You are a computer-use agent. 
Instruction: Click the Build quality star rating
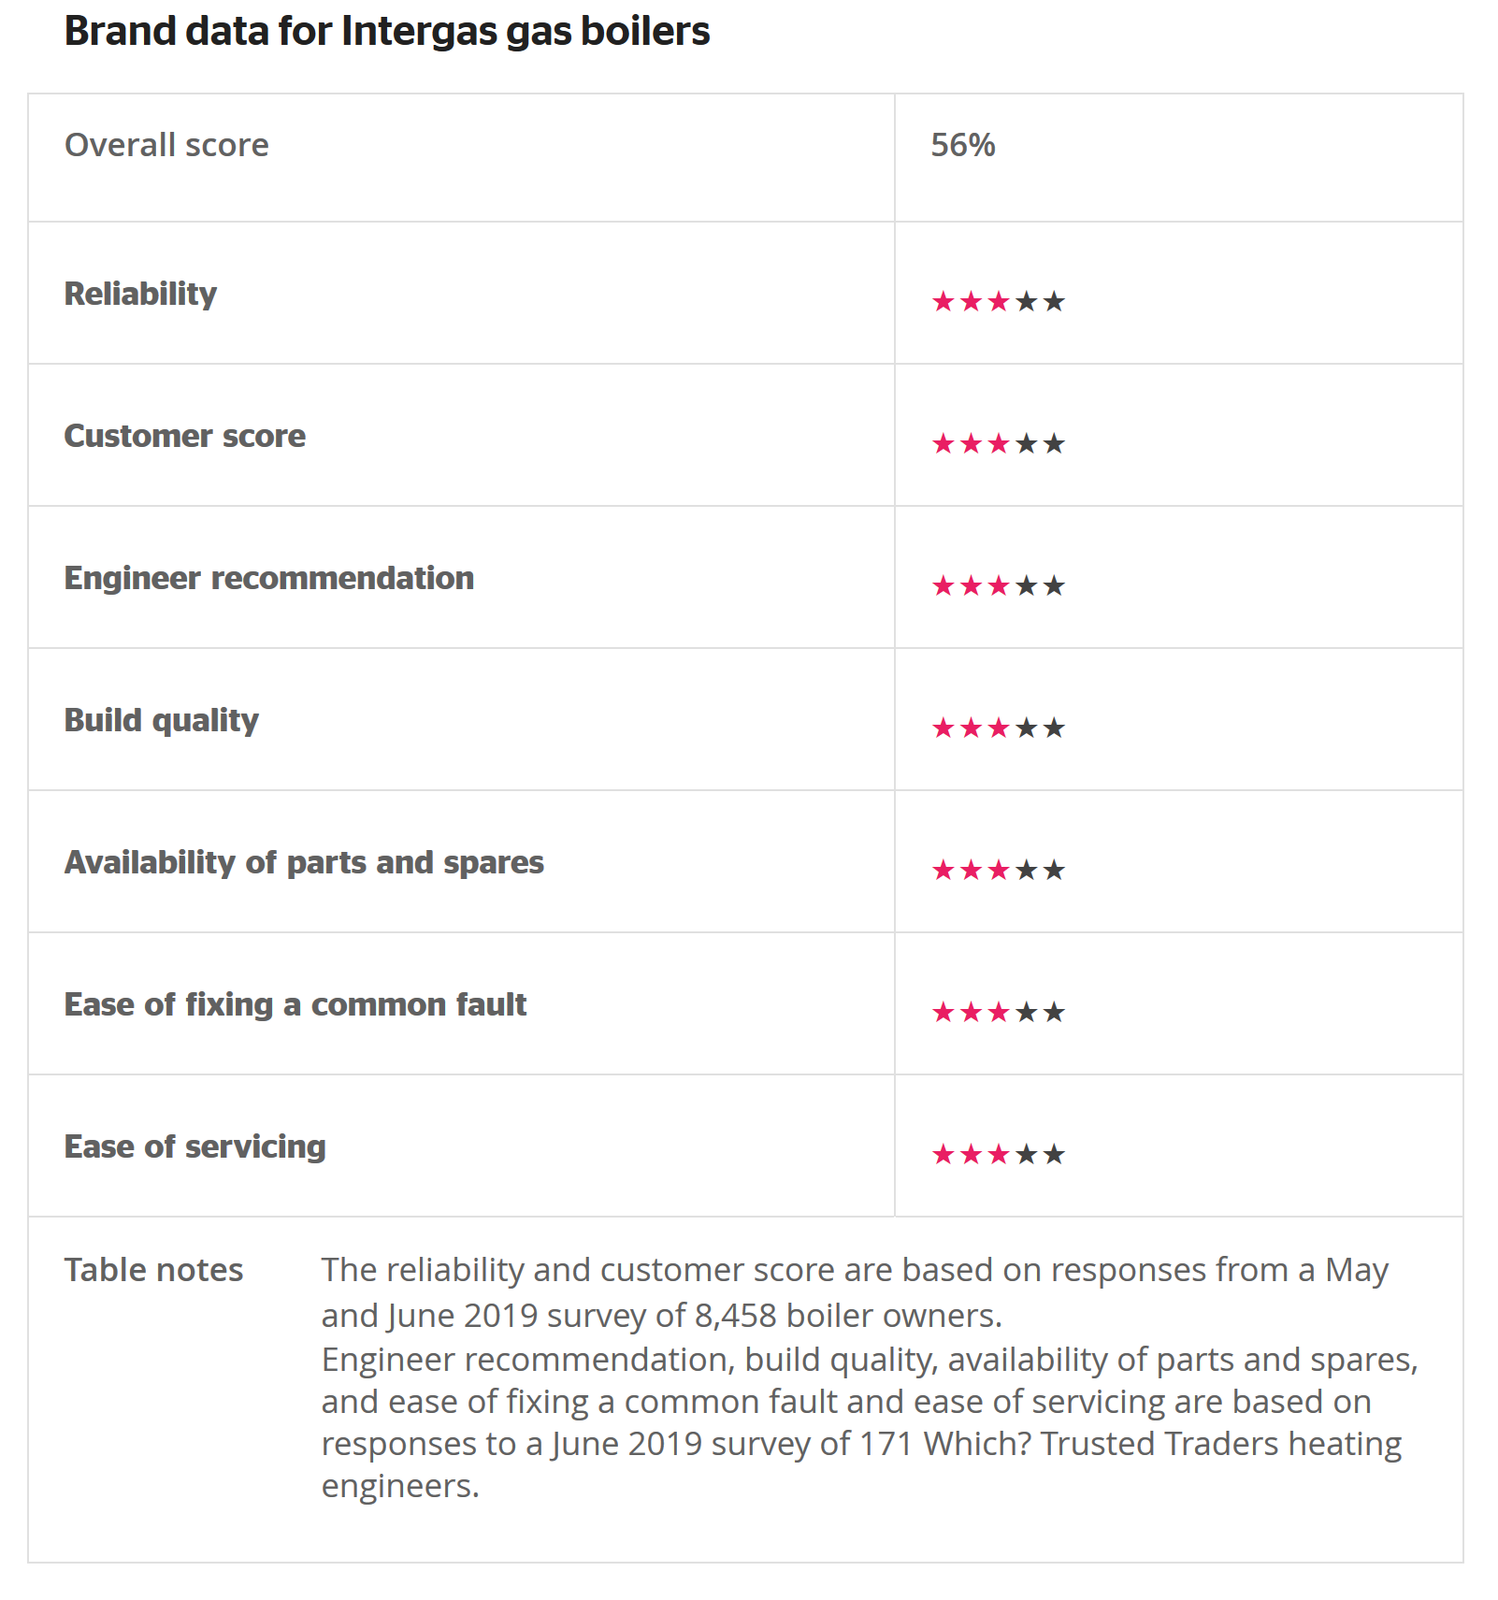[997, 727]
